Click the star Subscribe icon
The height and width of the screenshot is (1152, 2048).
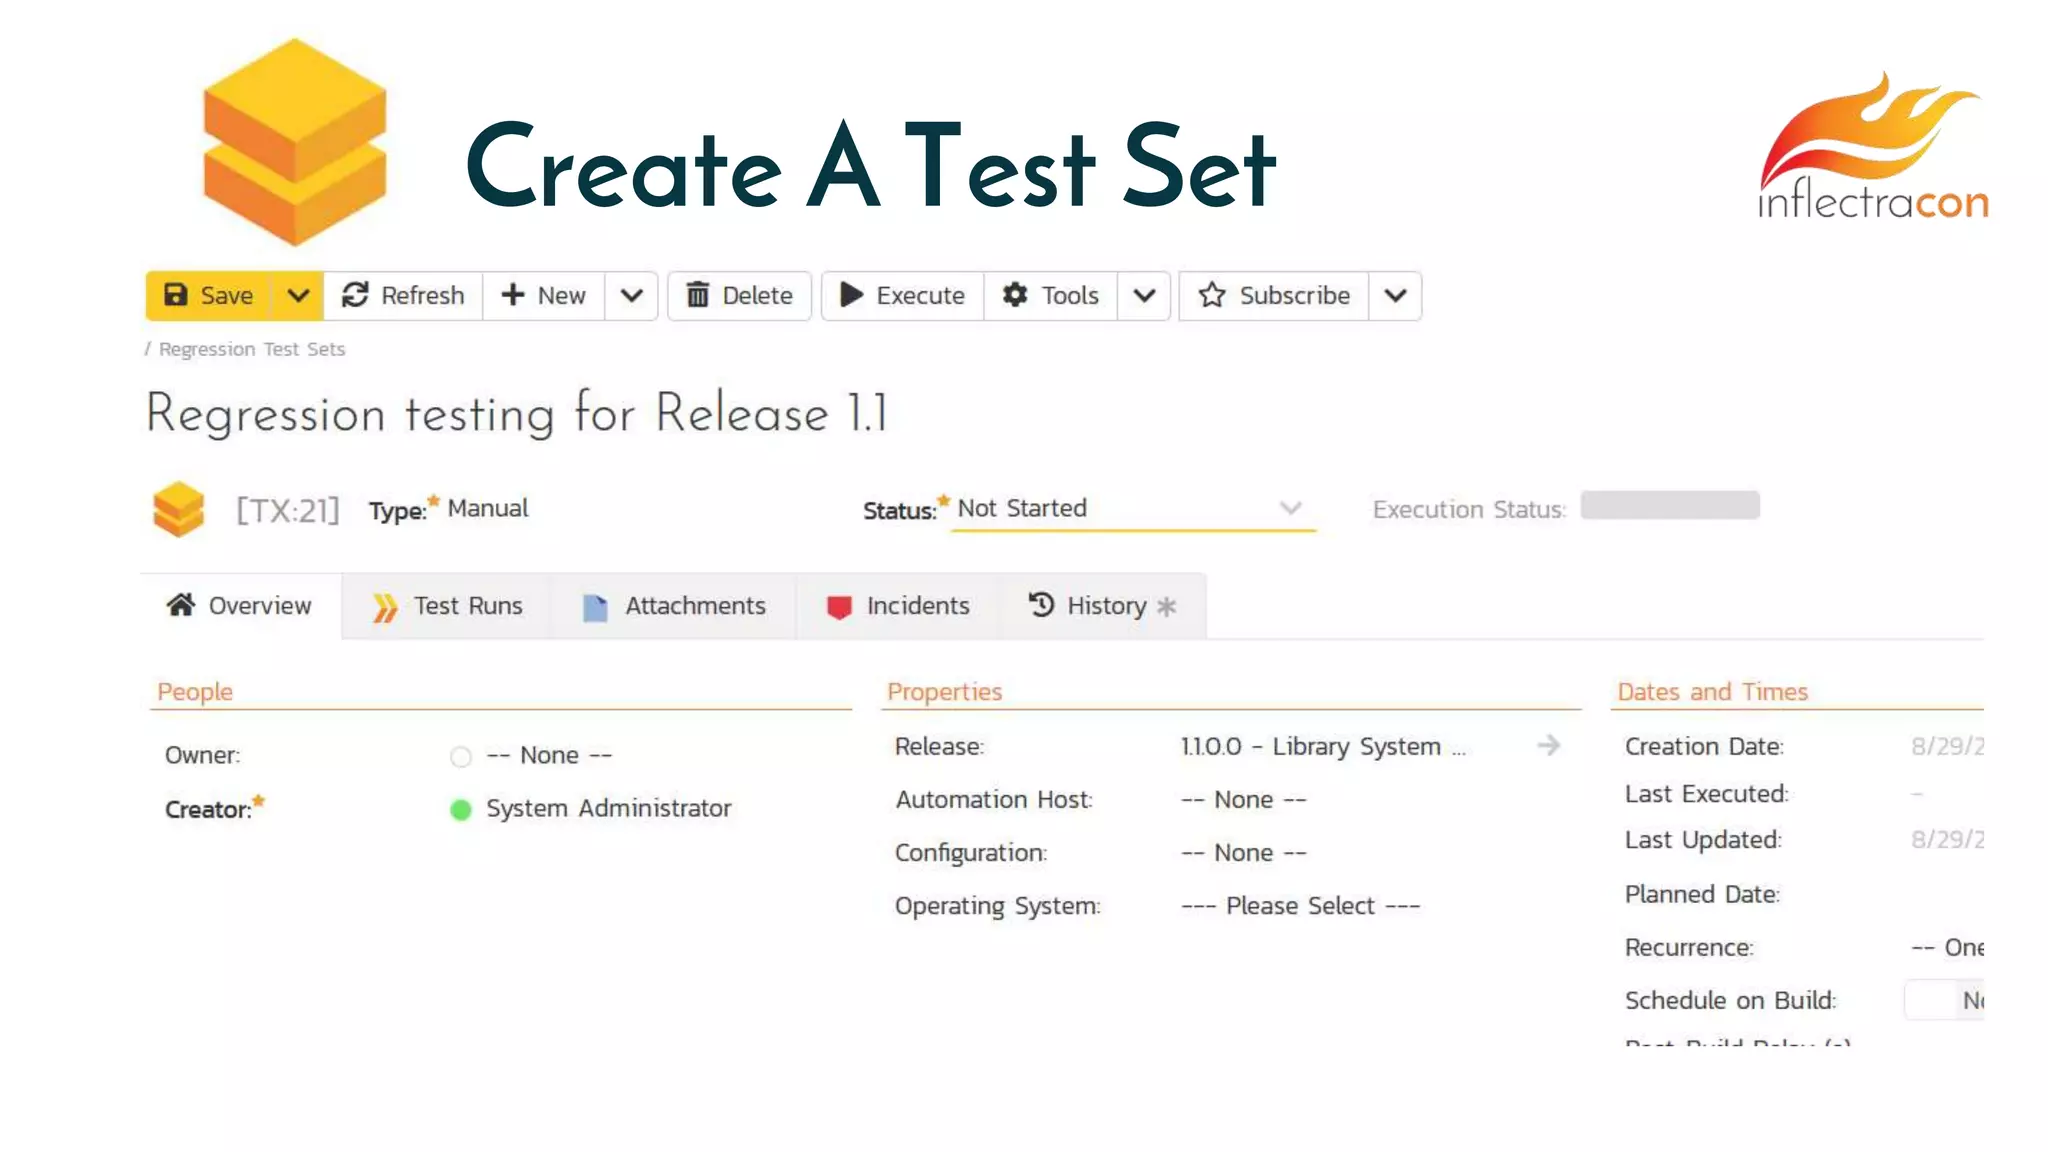1212,295
